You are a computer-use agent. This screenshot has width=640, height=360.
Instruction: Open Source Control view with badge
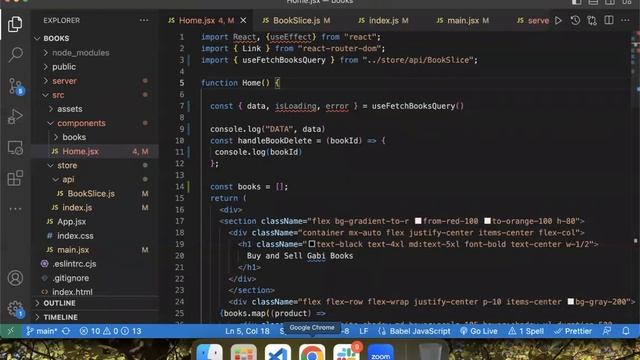(x=16, y=86)
